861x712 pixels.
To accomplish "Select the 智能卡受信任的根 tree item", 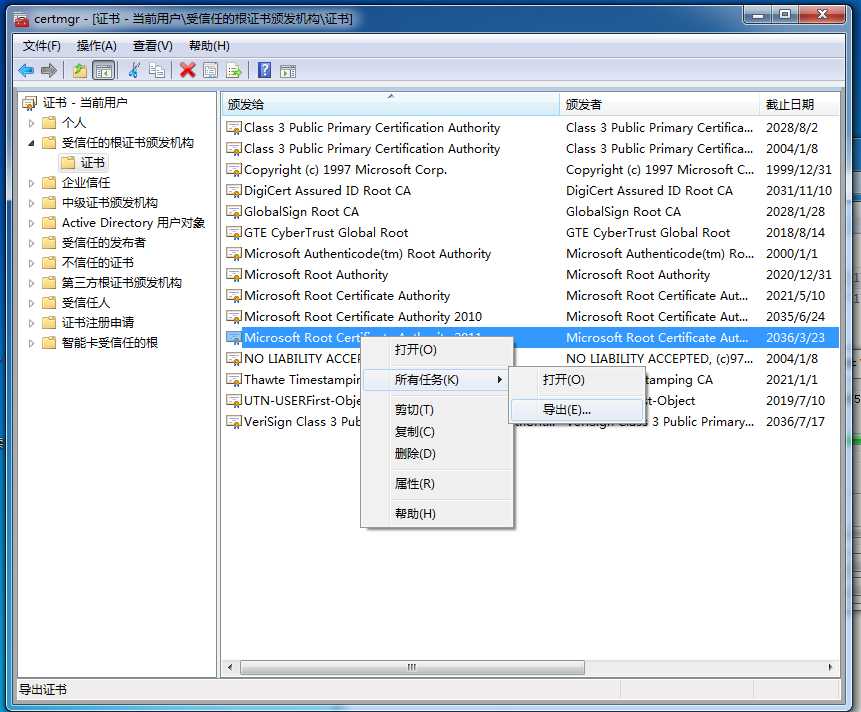I will click(x=110, y=343).
